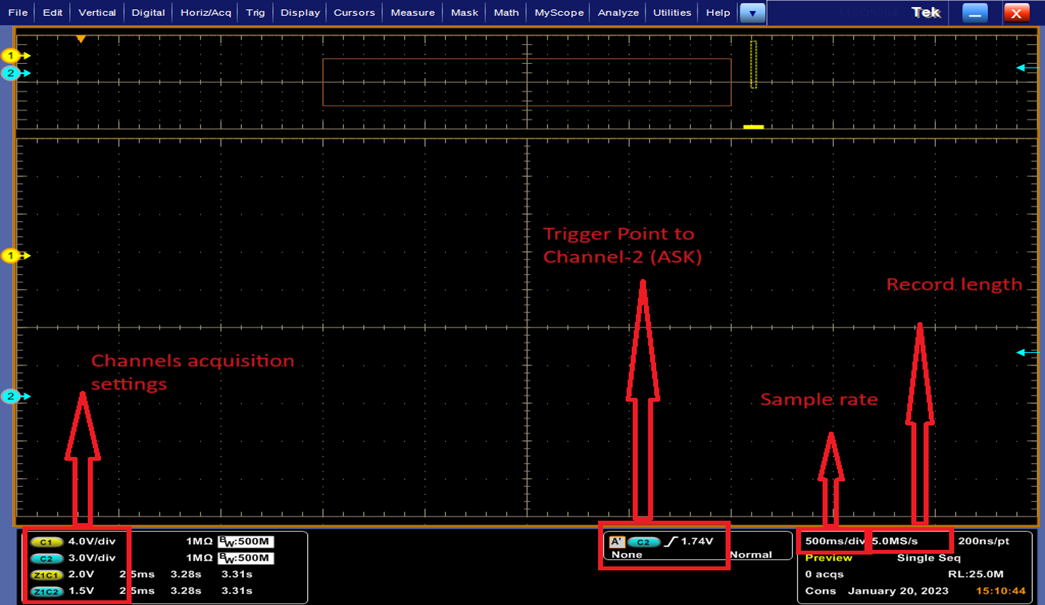Click the 5.0MS/s sample rate readout
1045x605 pixels.
pyautogui.click(x=895, y=541)
